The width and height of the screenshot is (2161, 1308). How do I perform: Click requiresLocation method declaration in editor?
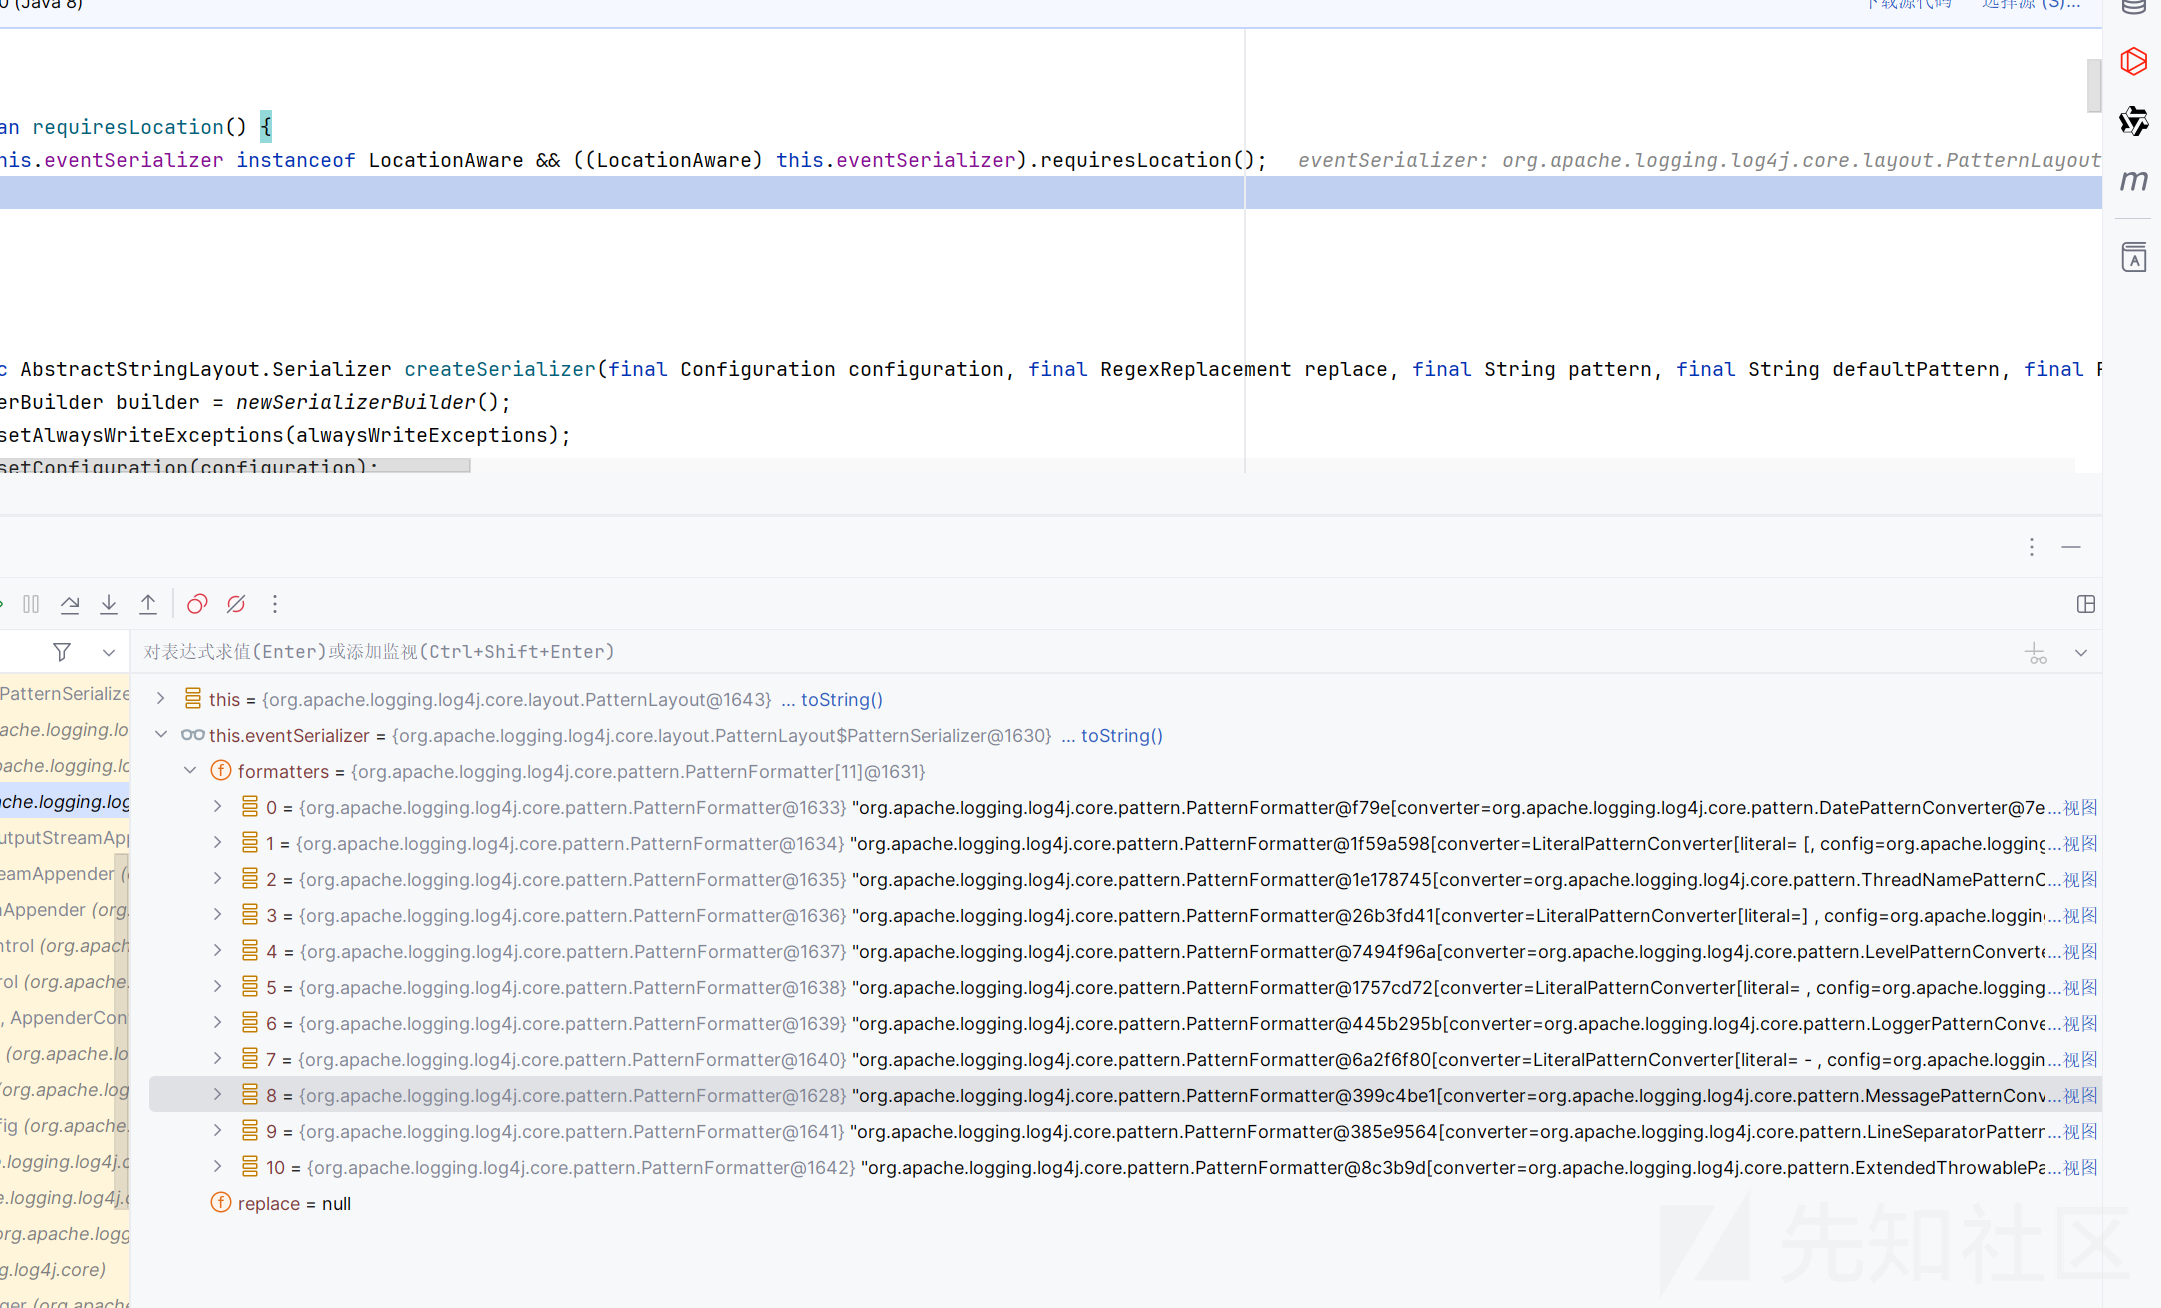point(128,127)
